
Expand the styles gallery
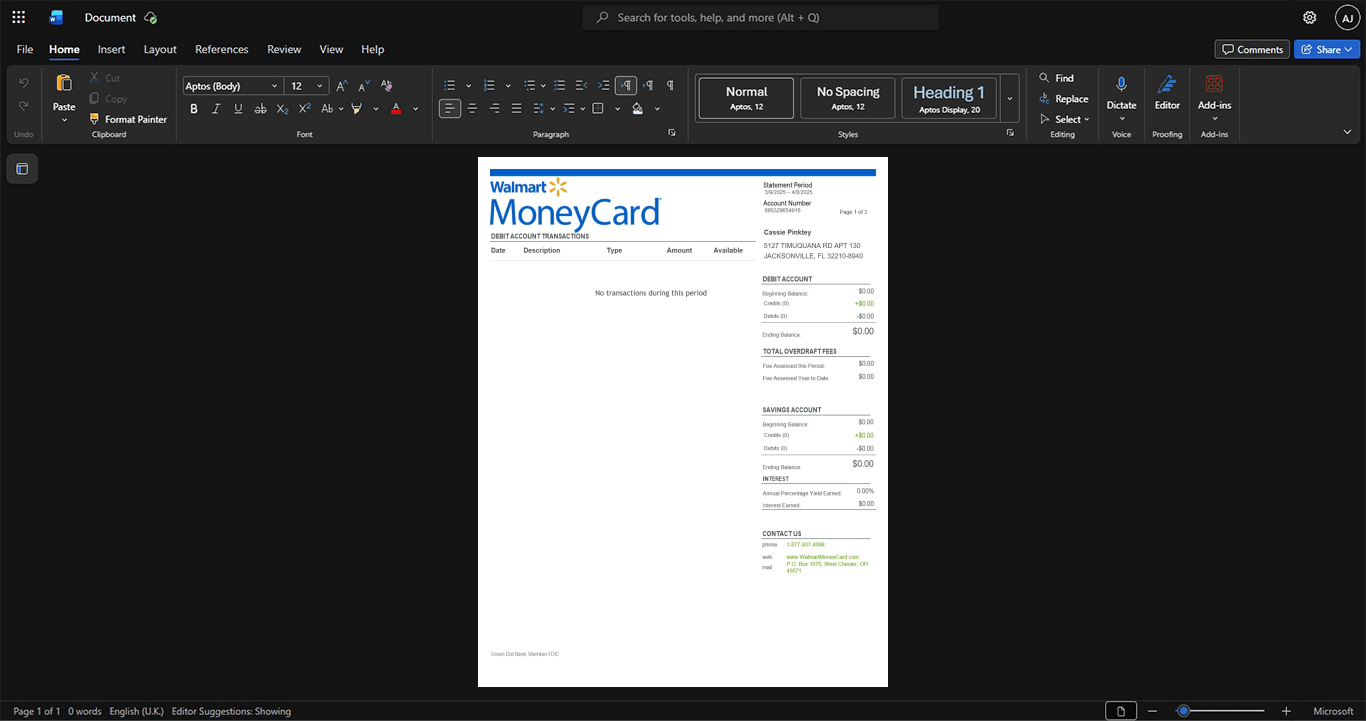point(1010,98)
